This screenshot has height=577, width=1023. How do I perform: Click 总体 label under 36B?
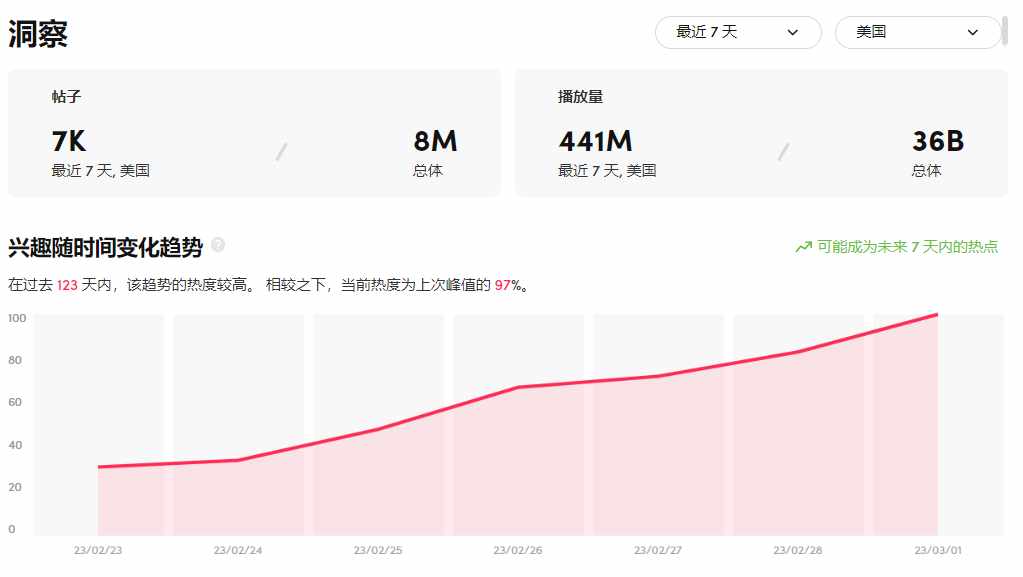pos(926,171)
